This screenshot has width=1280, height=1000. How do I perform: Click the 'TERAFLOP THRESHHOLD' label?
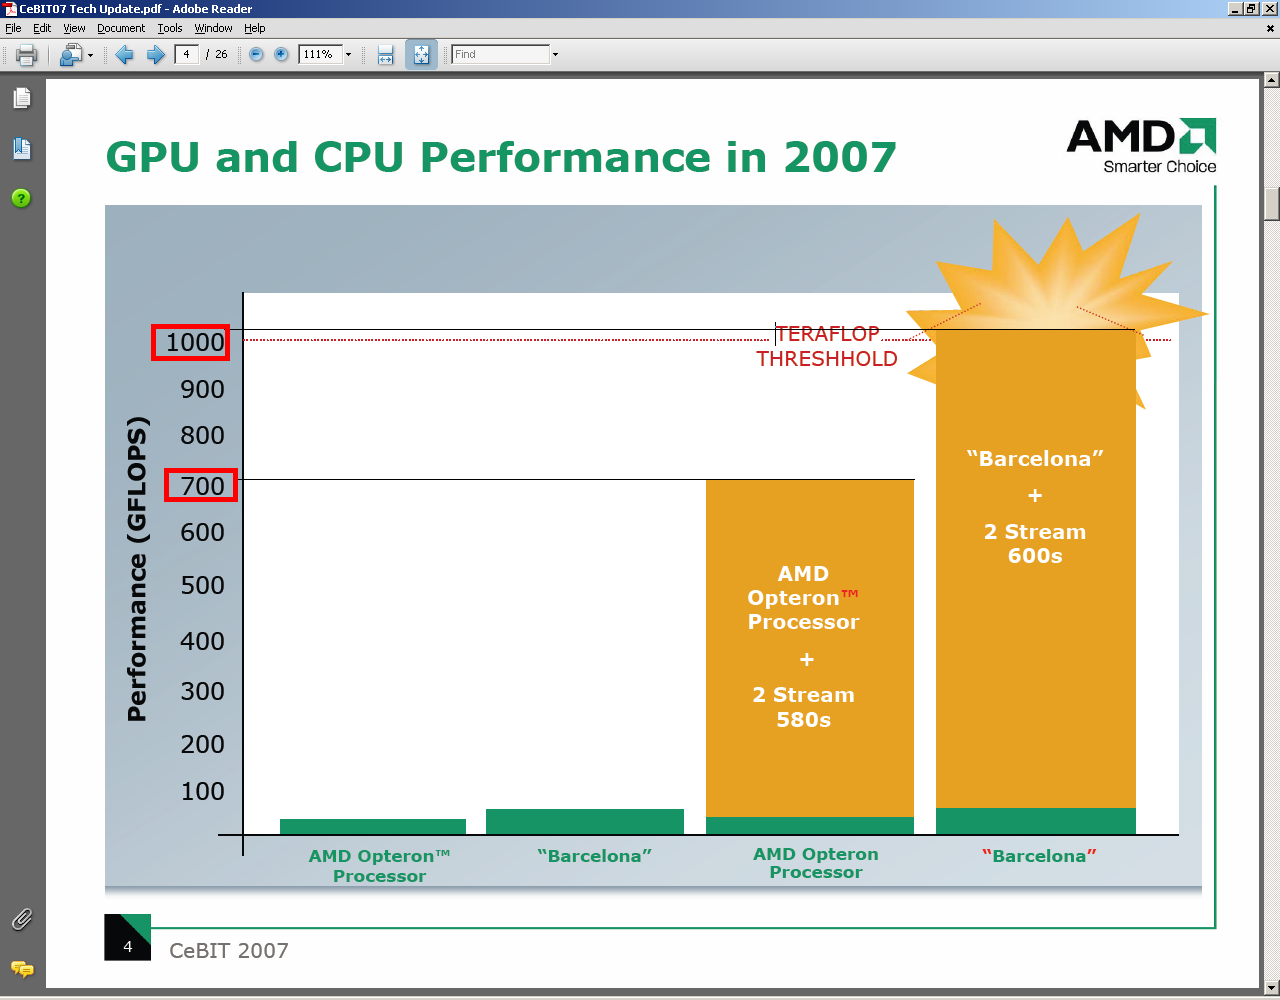(x=827, y=346)
